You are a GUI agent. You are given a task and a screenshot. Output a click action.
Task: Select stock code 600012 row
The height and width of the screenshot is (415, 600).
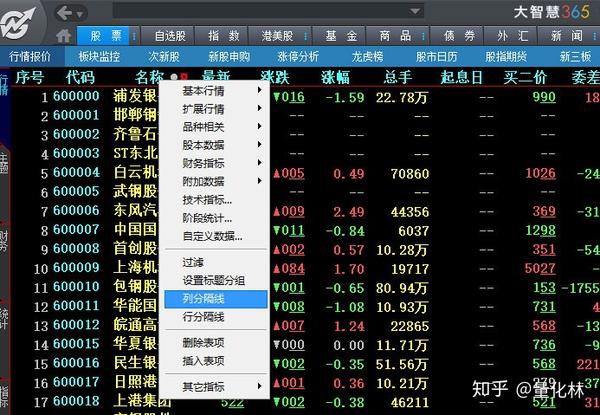[76, 325]
